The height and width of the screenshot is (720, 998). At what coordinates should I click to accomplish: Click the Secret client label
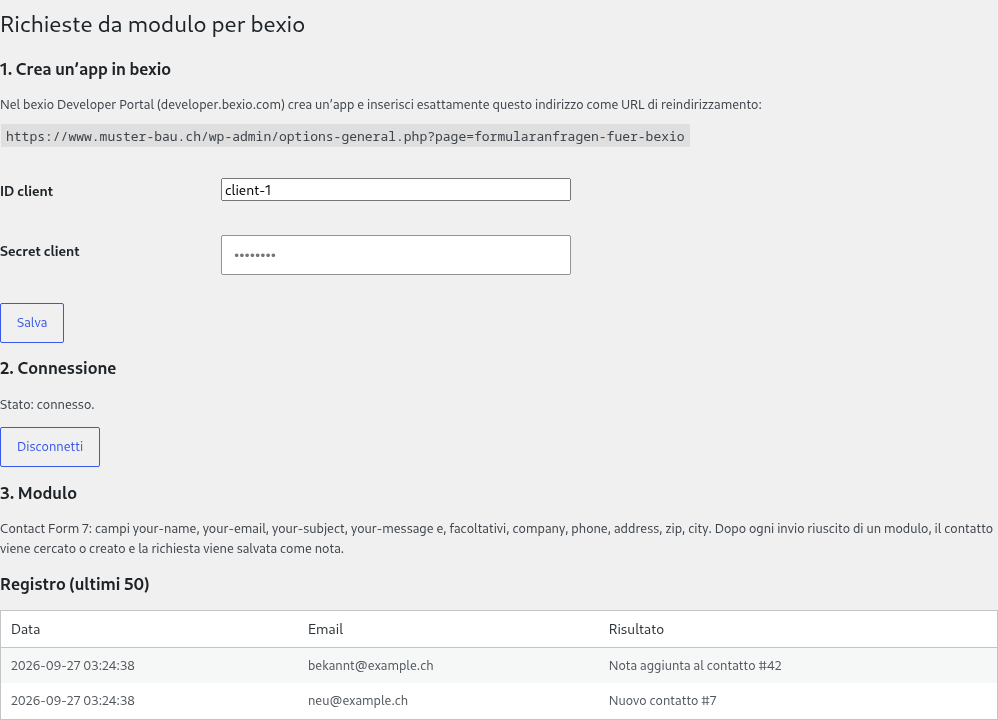pos(39,251)
